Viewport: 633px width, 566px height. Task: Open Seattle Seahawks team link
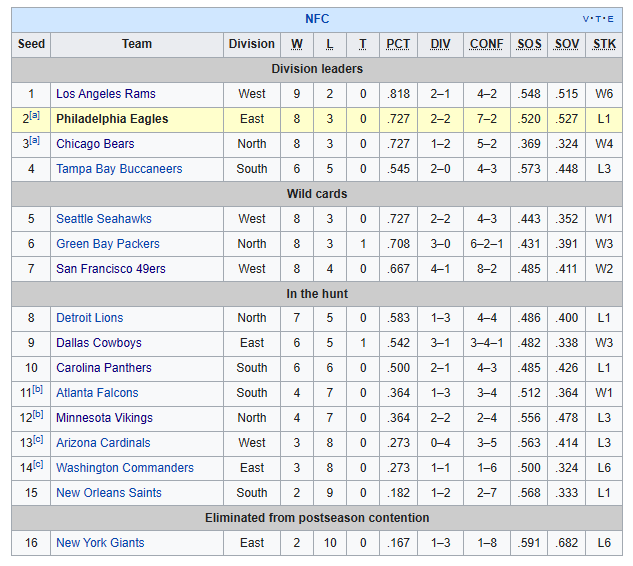(104, 219)
